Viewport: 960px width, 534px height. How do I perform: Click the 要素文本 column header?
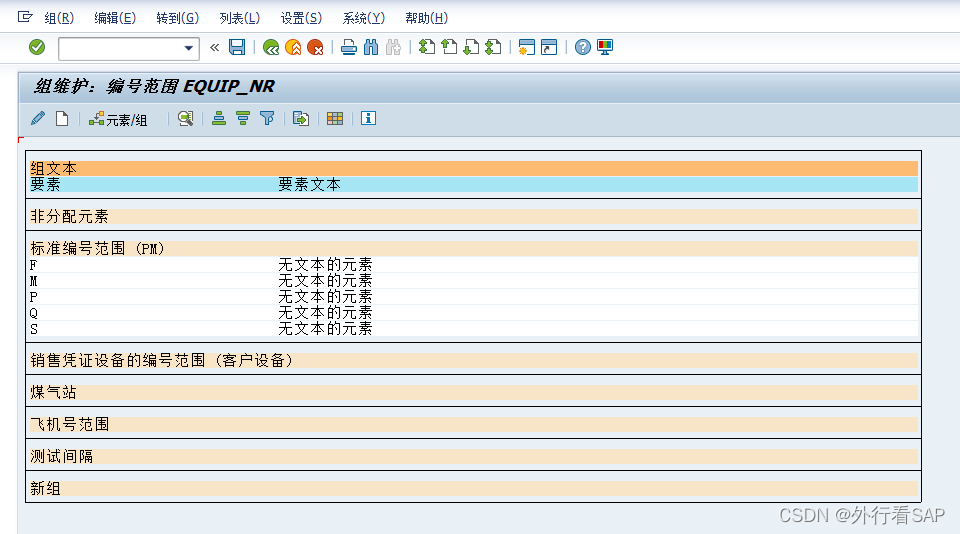pyautogui.click(x=309, y=184)
